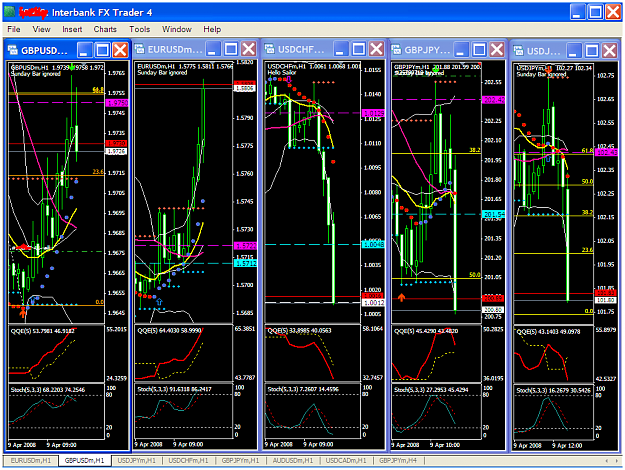The width and height of the screenshot is (625, 470).
Task: Click the USDJ chart window icon
Action: 519,50
